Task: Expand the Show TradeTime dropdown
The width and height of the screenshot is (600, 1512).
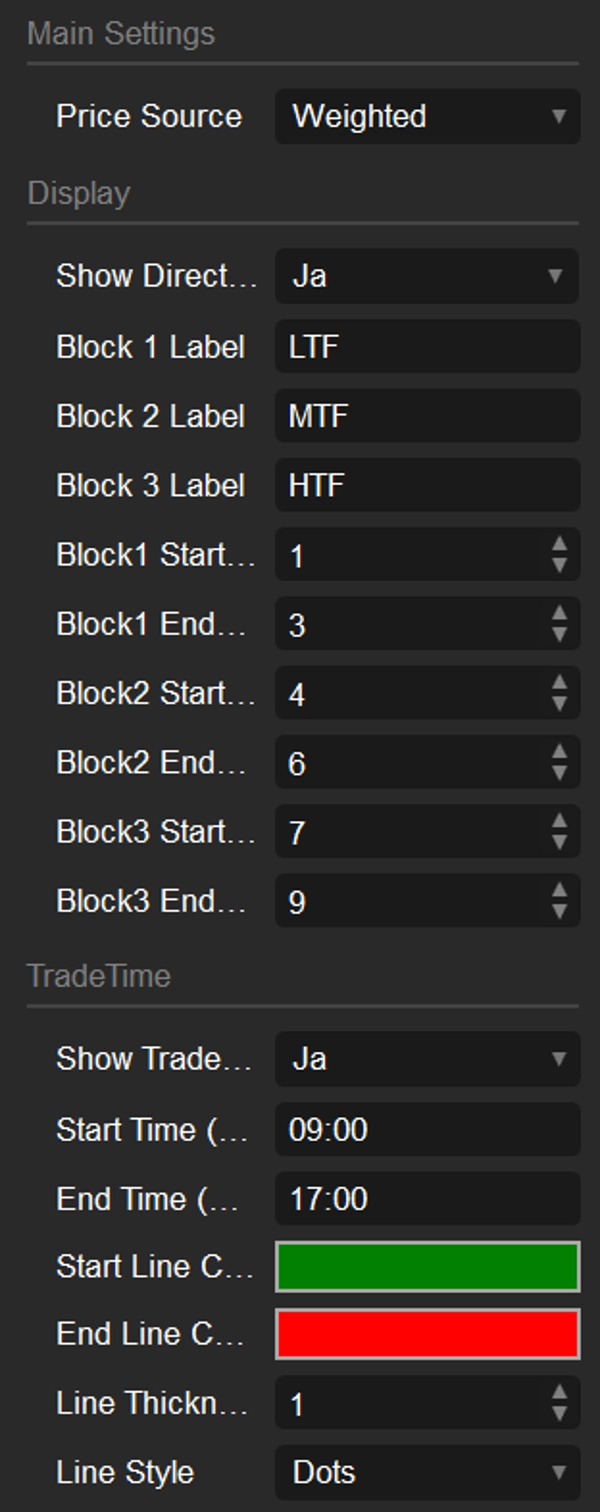Action: [427, 1059]
